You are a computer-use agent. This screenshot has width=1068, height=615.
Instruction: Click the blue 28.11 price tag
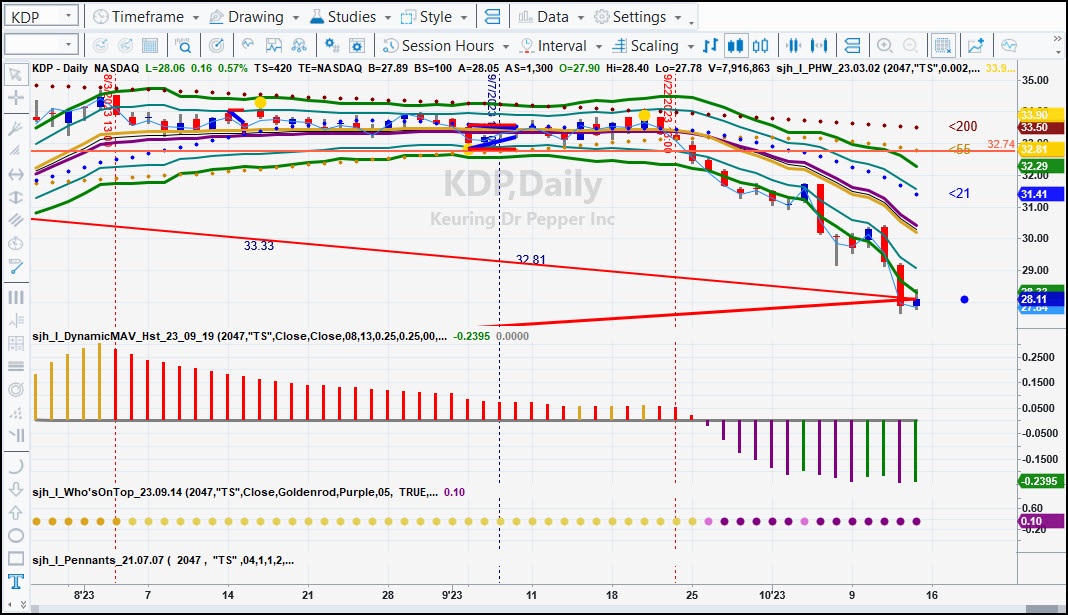coord(1041,299)
